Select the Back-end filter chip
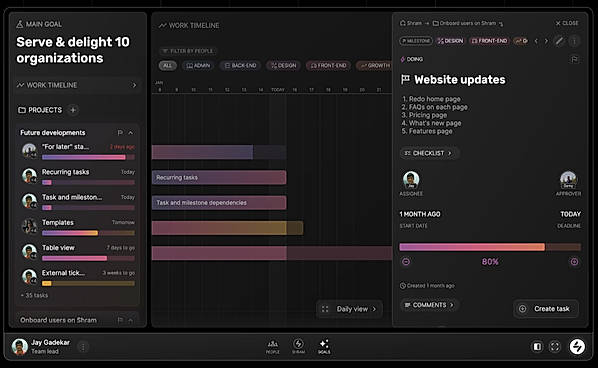This screenshot has height=368, width=598. (240, 66)
